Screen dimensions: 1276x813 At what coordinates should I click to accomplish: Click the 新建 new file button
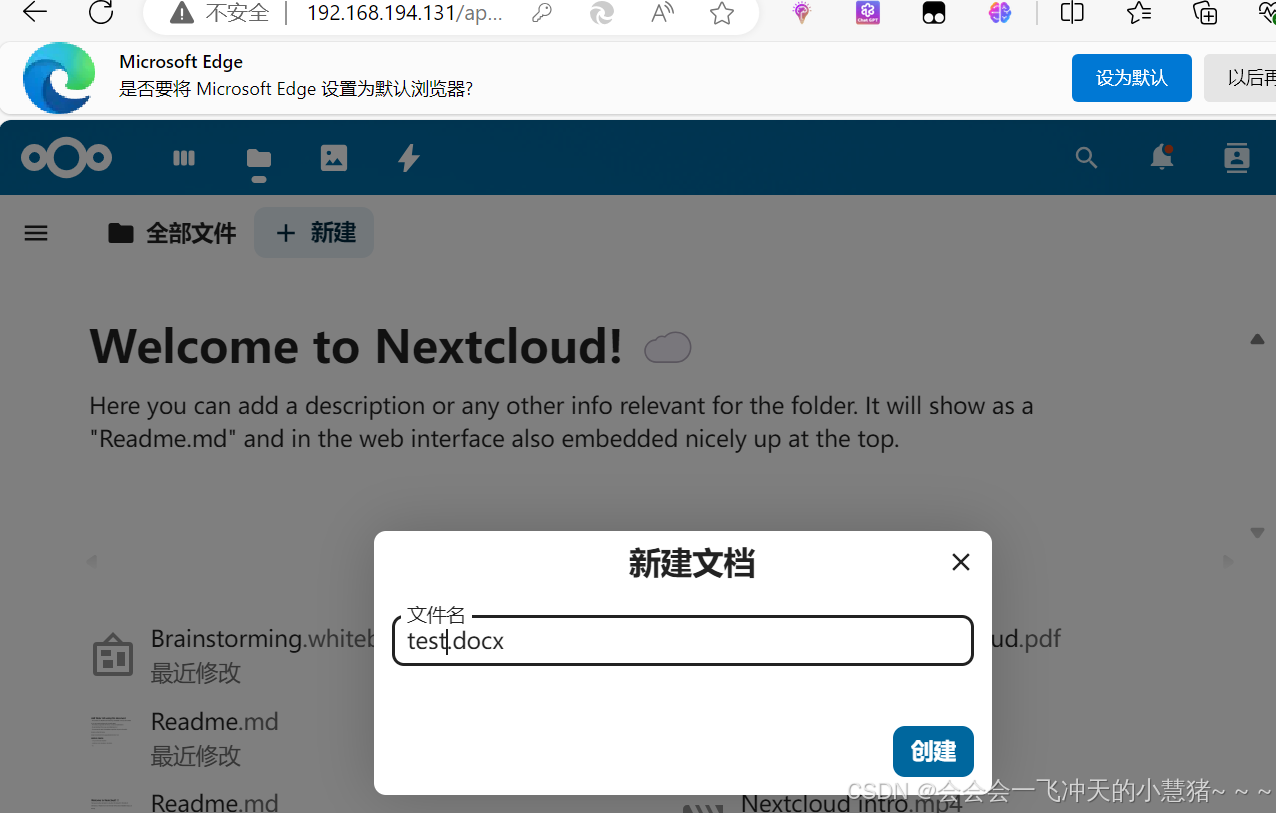click(x=314, y=232)
